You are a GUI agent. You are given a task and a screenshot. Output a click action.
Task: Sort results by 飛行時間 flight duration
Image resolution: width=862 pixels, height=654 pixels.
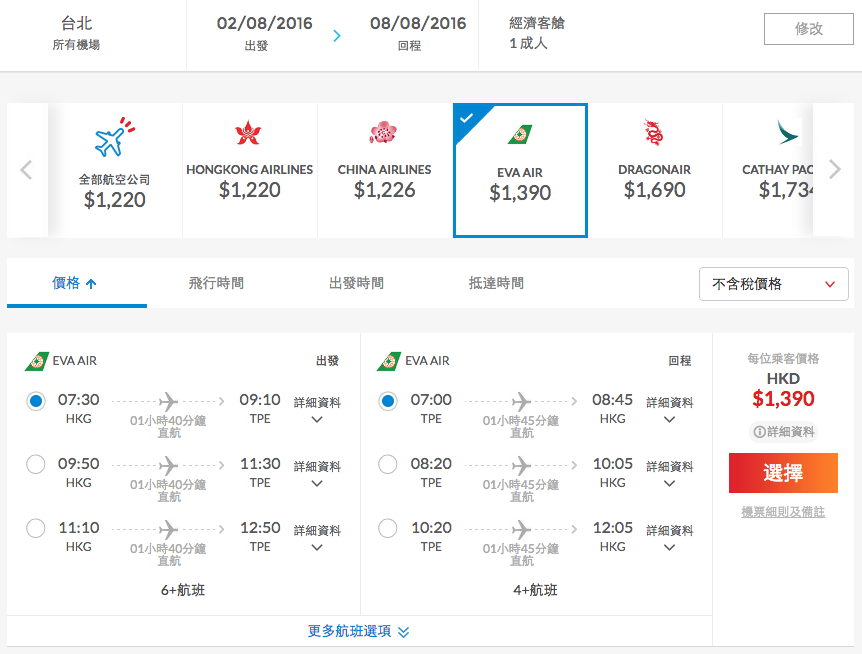pos(216,283)
